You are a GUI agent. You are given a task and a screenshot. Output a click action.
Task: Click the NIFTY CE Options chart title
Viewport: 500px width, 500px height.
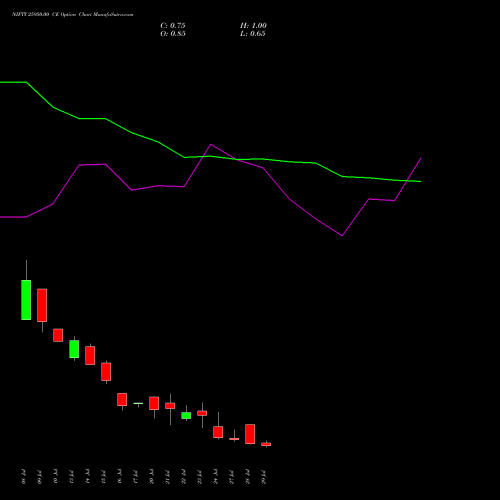coord(73,15)
